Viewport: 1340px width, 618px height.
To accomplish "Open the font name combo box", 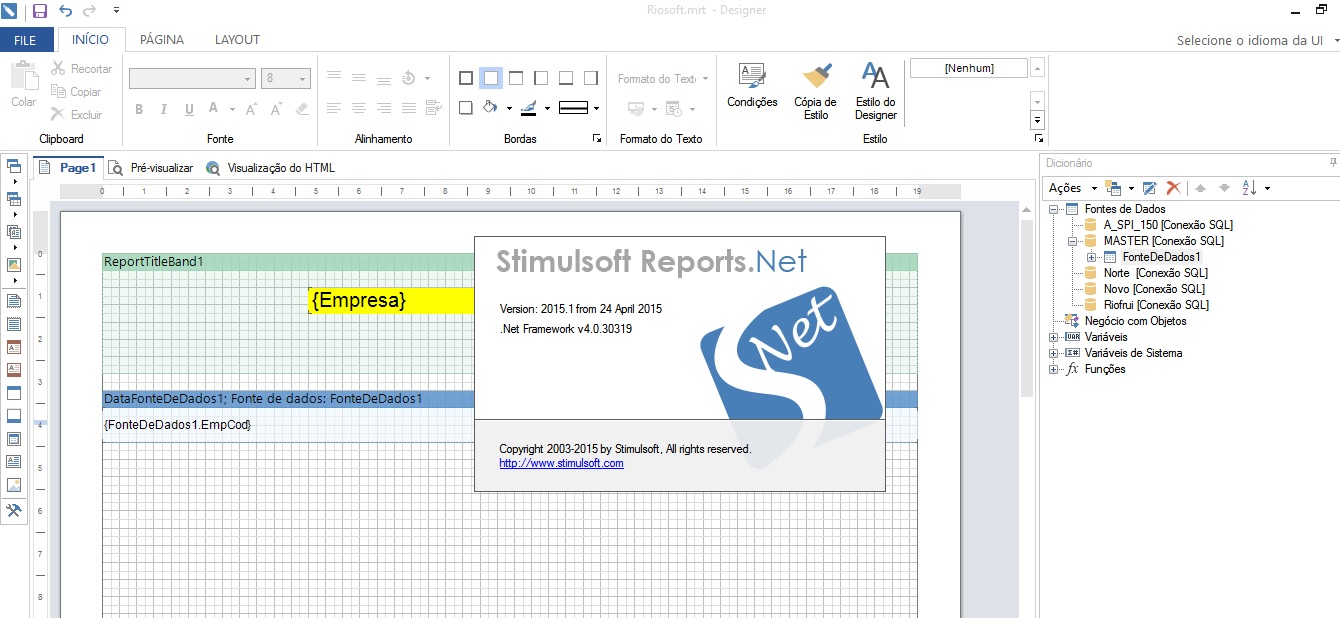I will 193,78.
